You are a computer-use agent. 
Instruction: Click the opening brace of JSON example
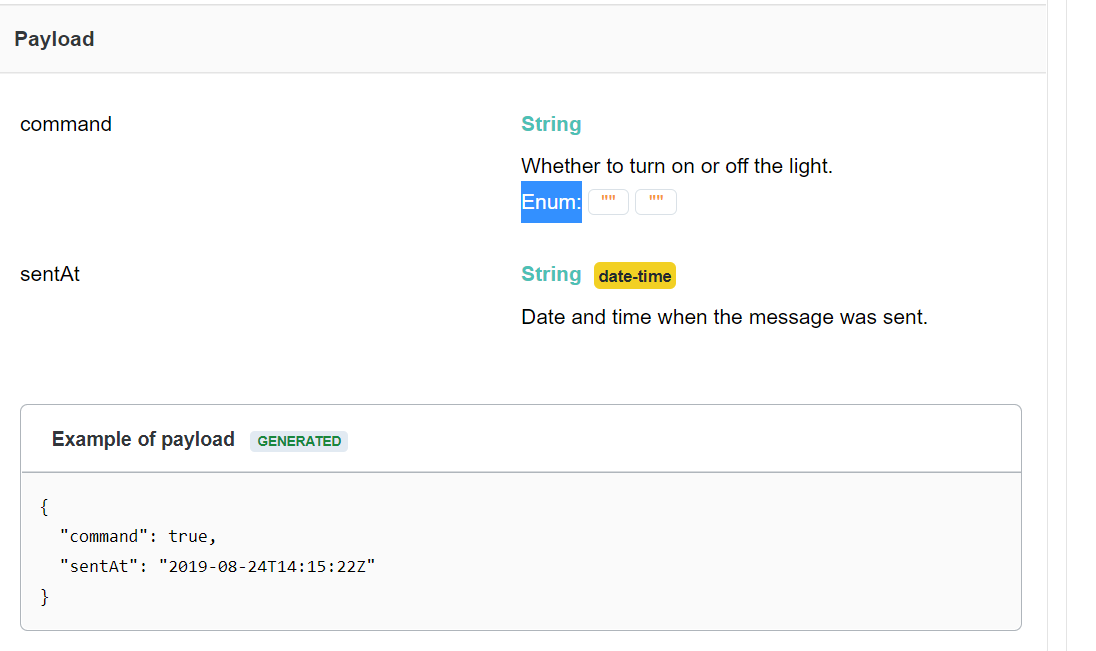(44, 507)
